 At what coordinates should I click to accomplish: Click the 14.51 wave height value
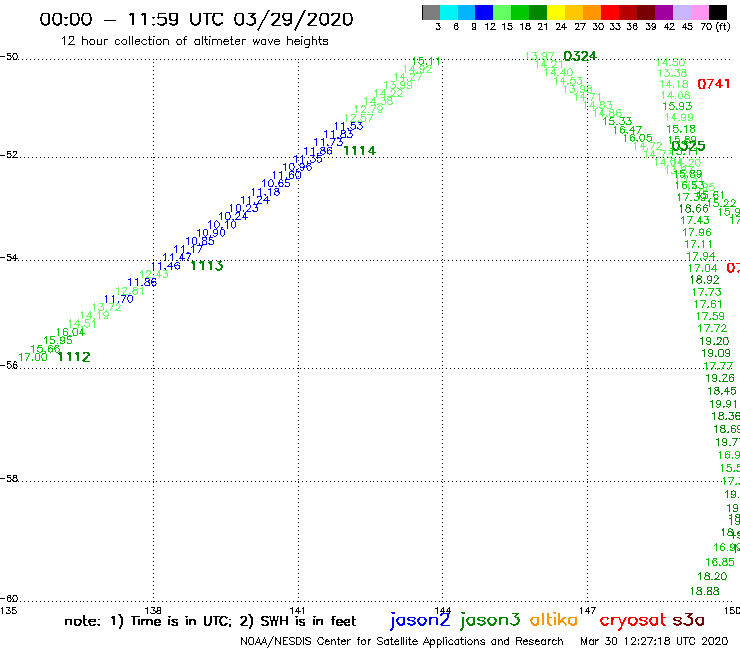click(82, 324)
